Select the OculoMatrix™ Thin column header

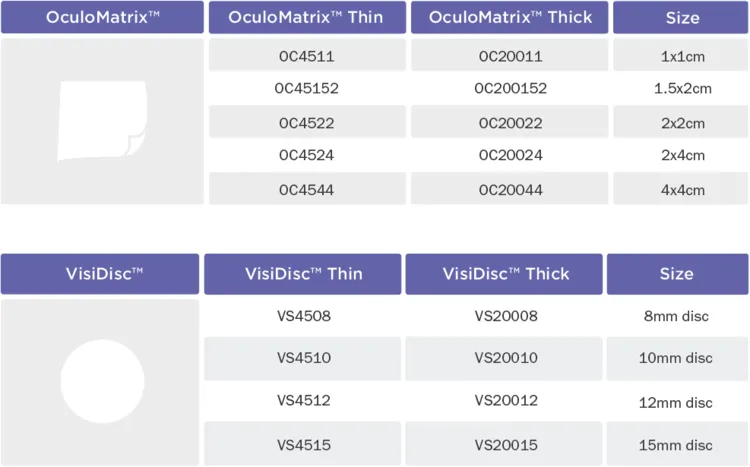(305, 18)
